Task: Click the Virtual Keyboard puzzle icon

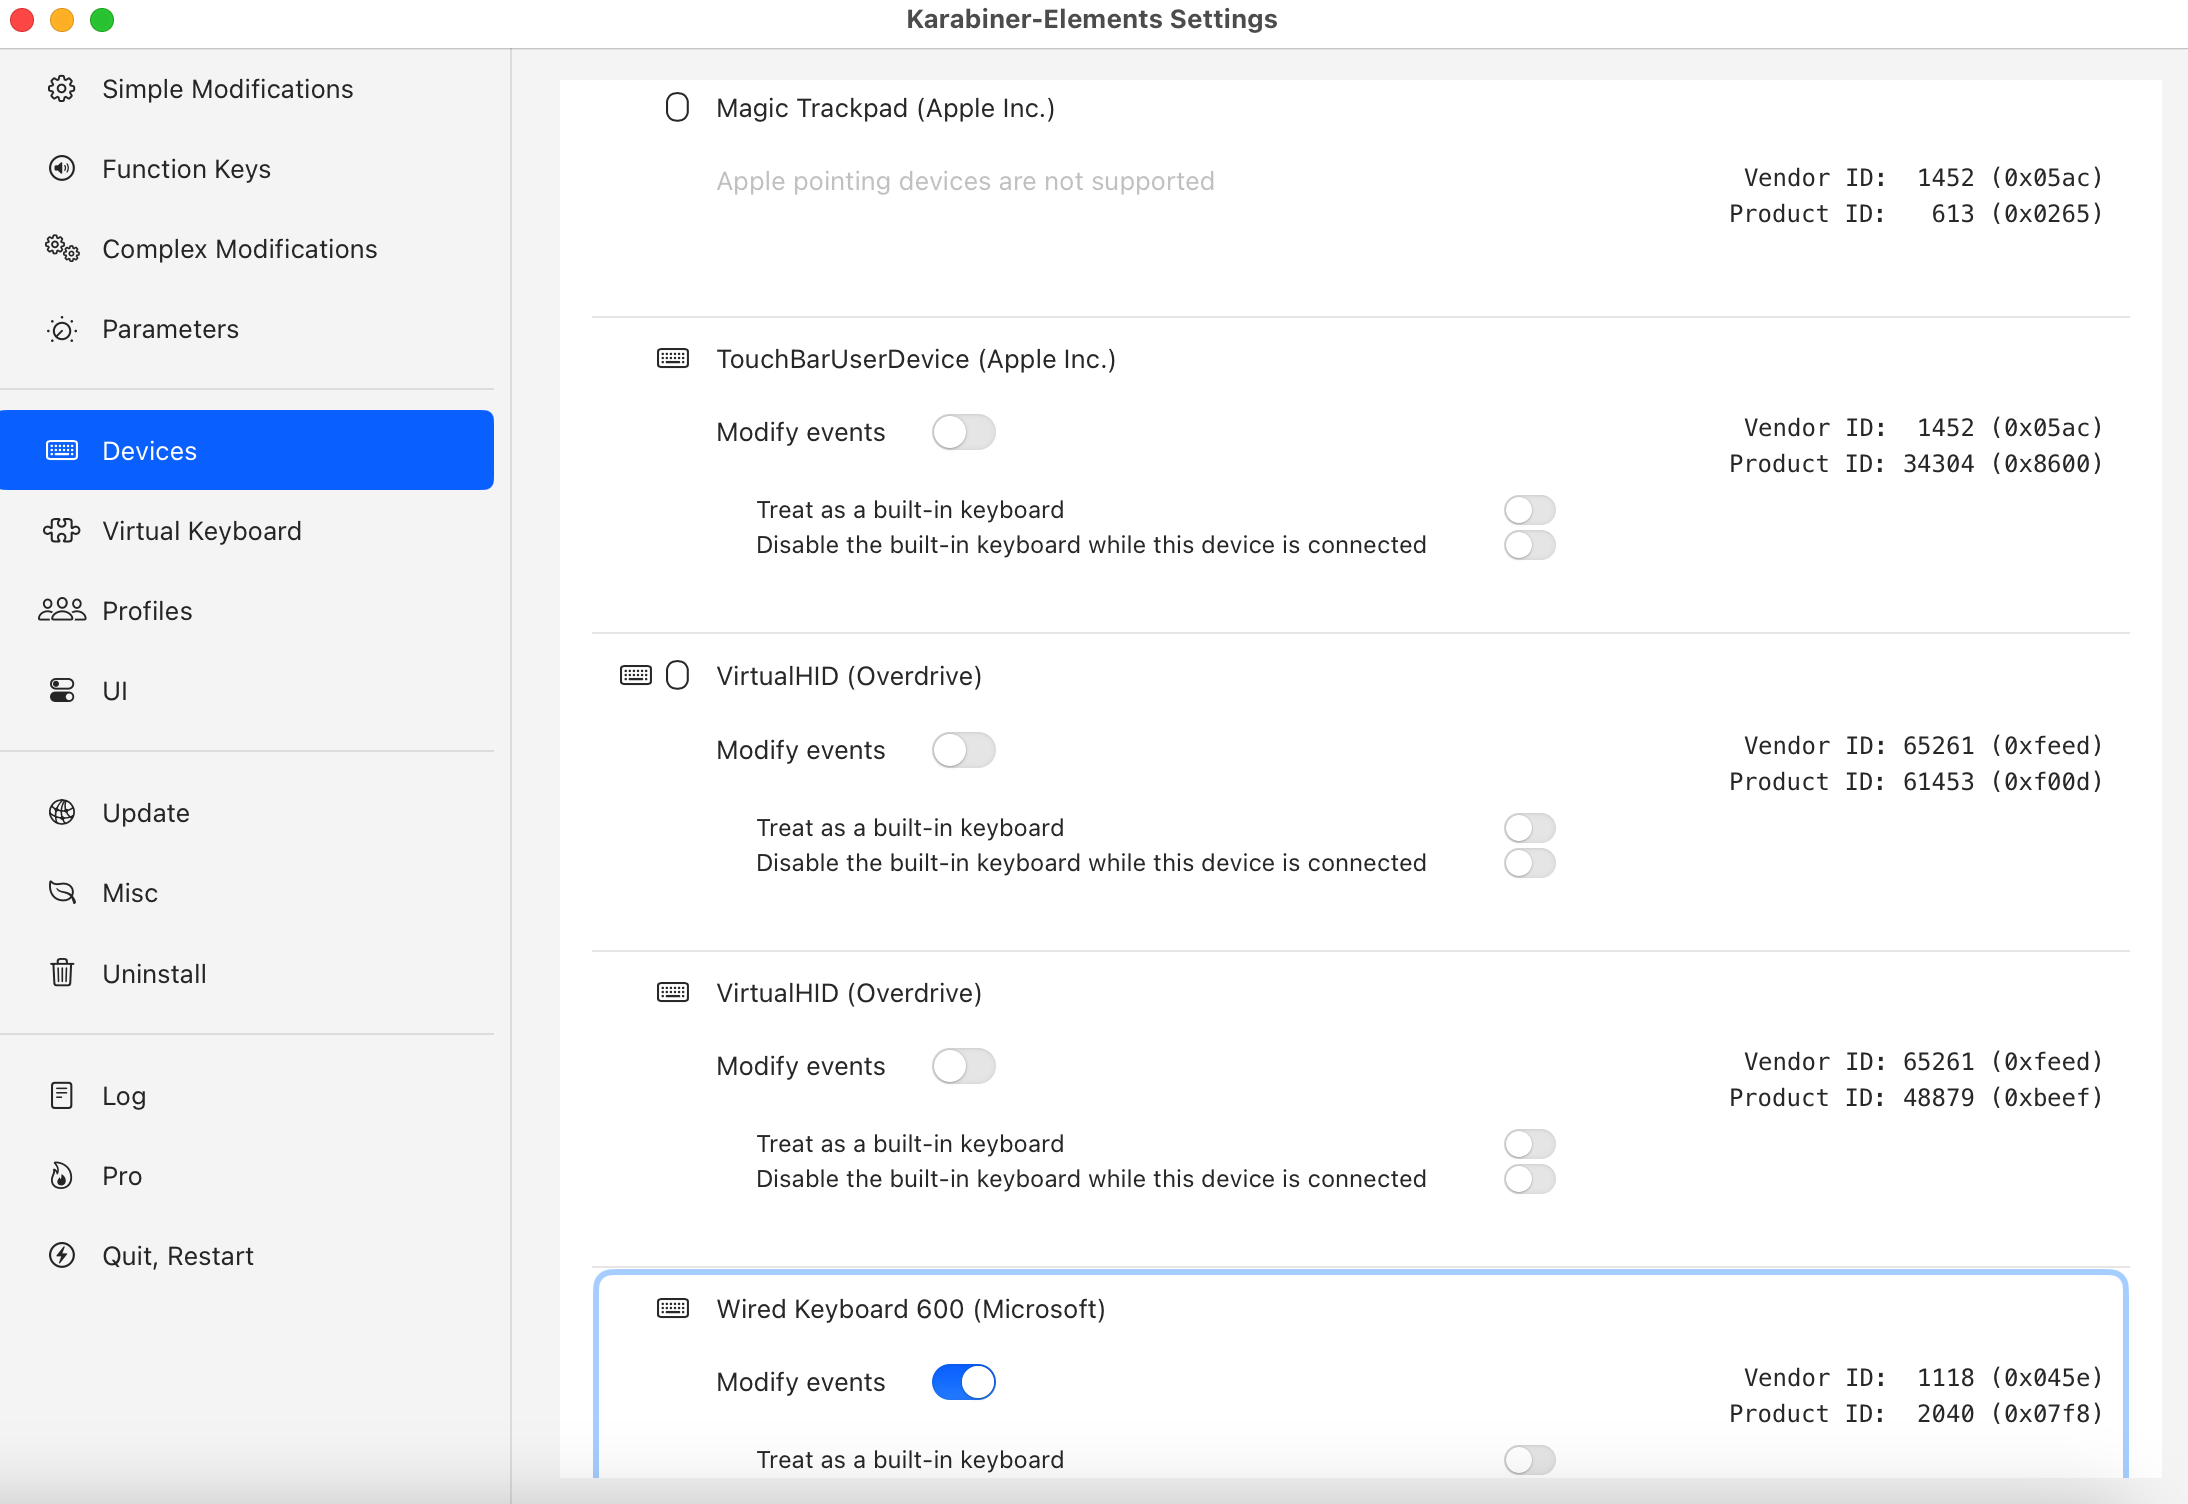Action: coord(62,531)
